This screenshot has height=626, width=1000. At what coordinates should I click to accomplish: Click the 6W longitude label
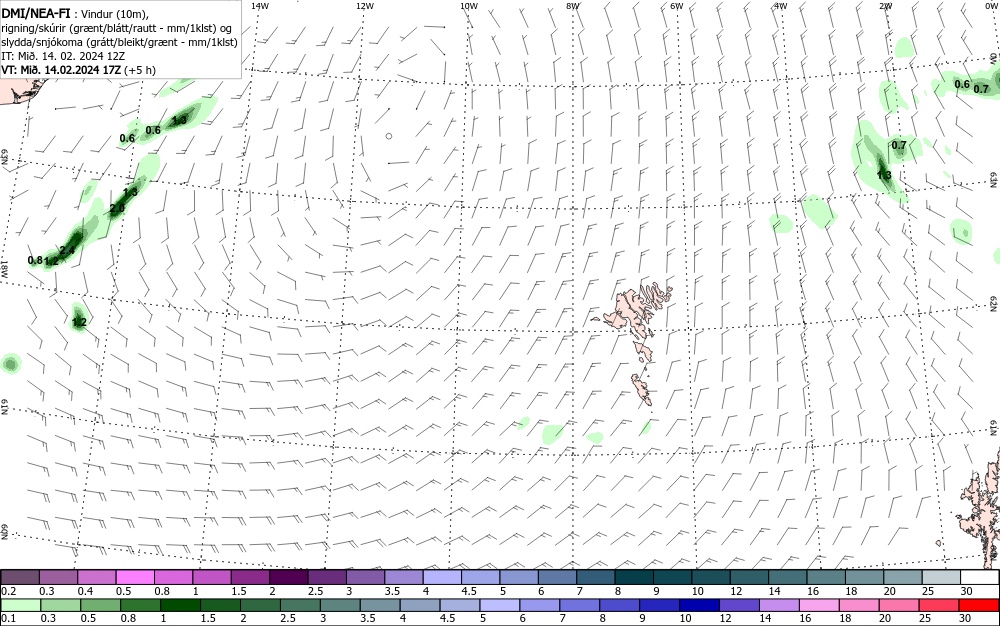[x=677, y=6]
